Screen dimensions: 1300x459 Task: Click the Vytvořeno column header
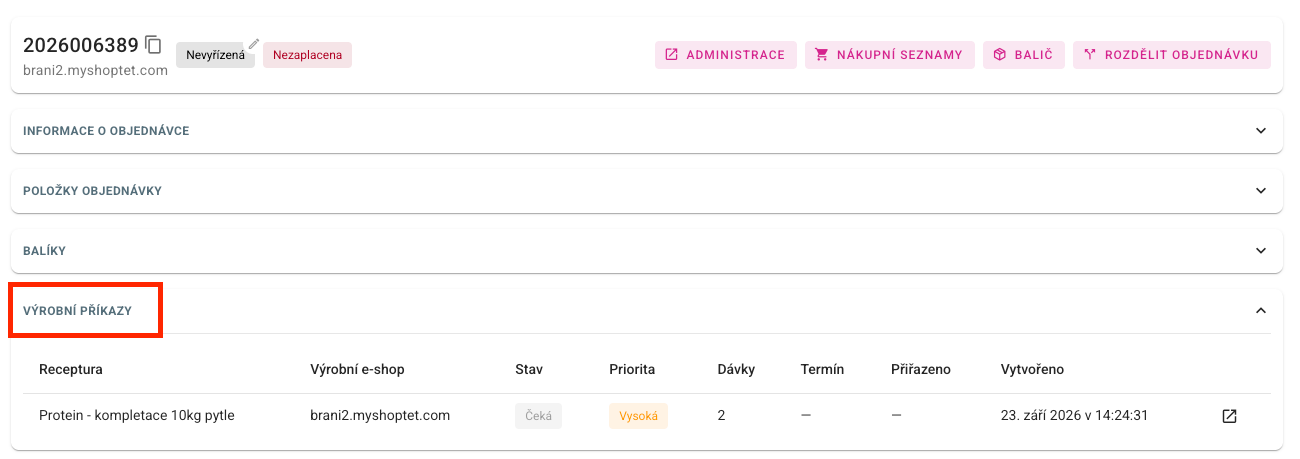1032,369
